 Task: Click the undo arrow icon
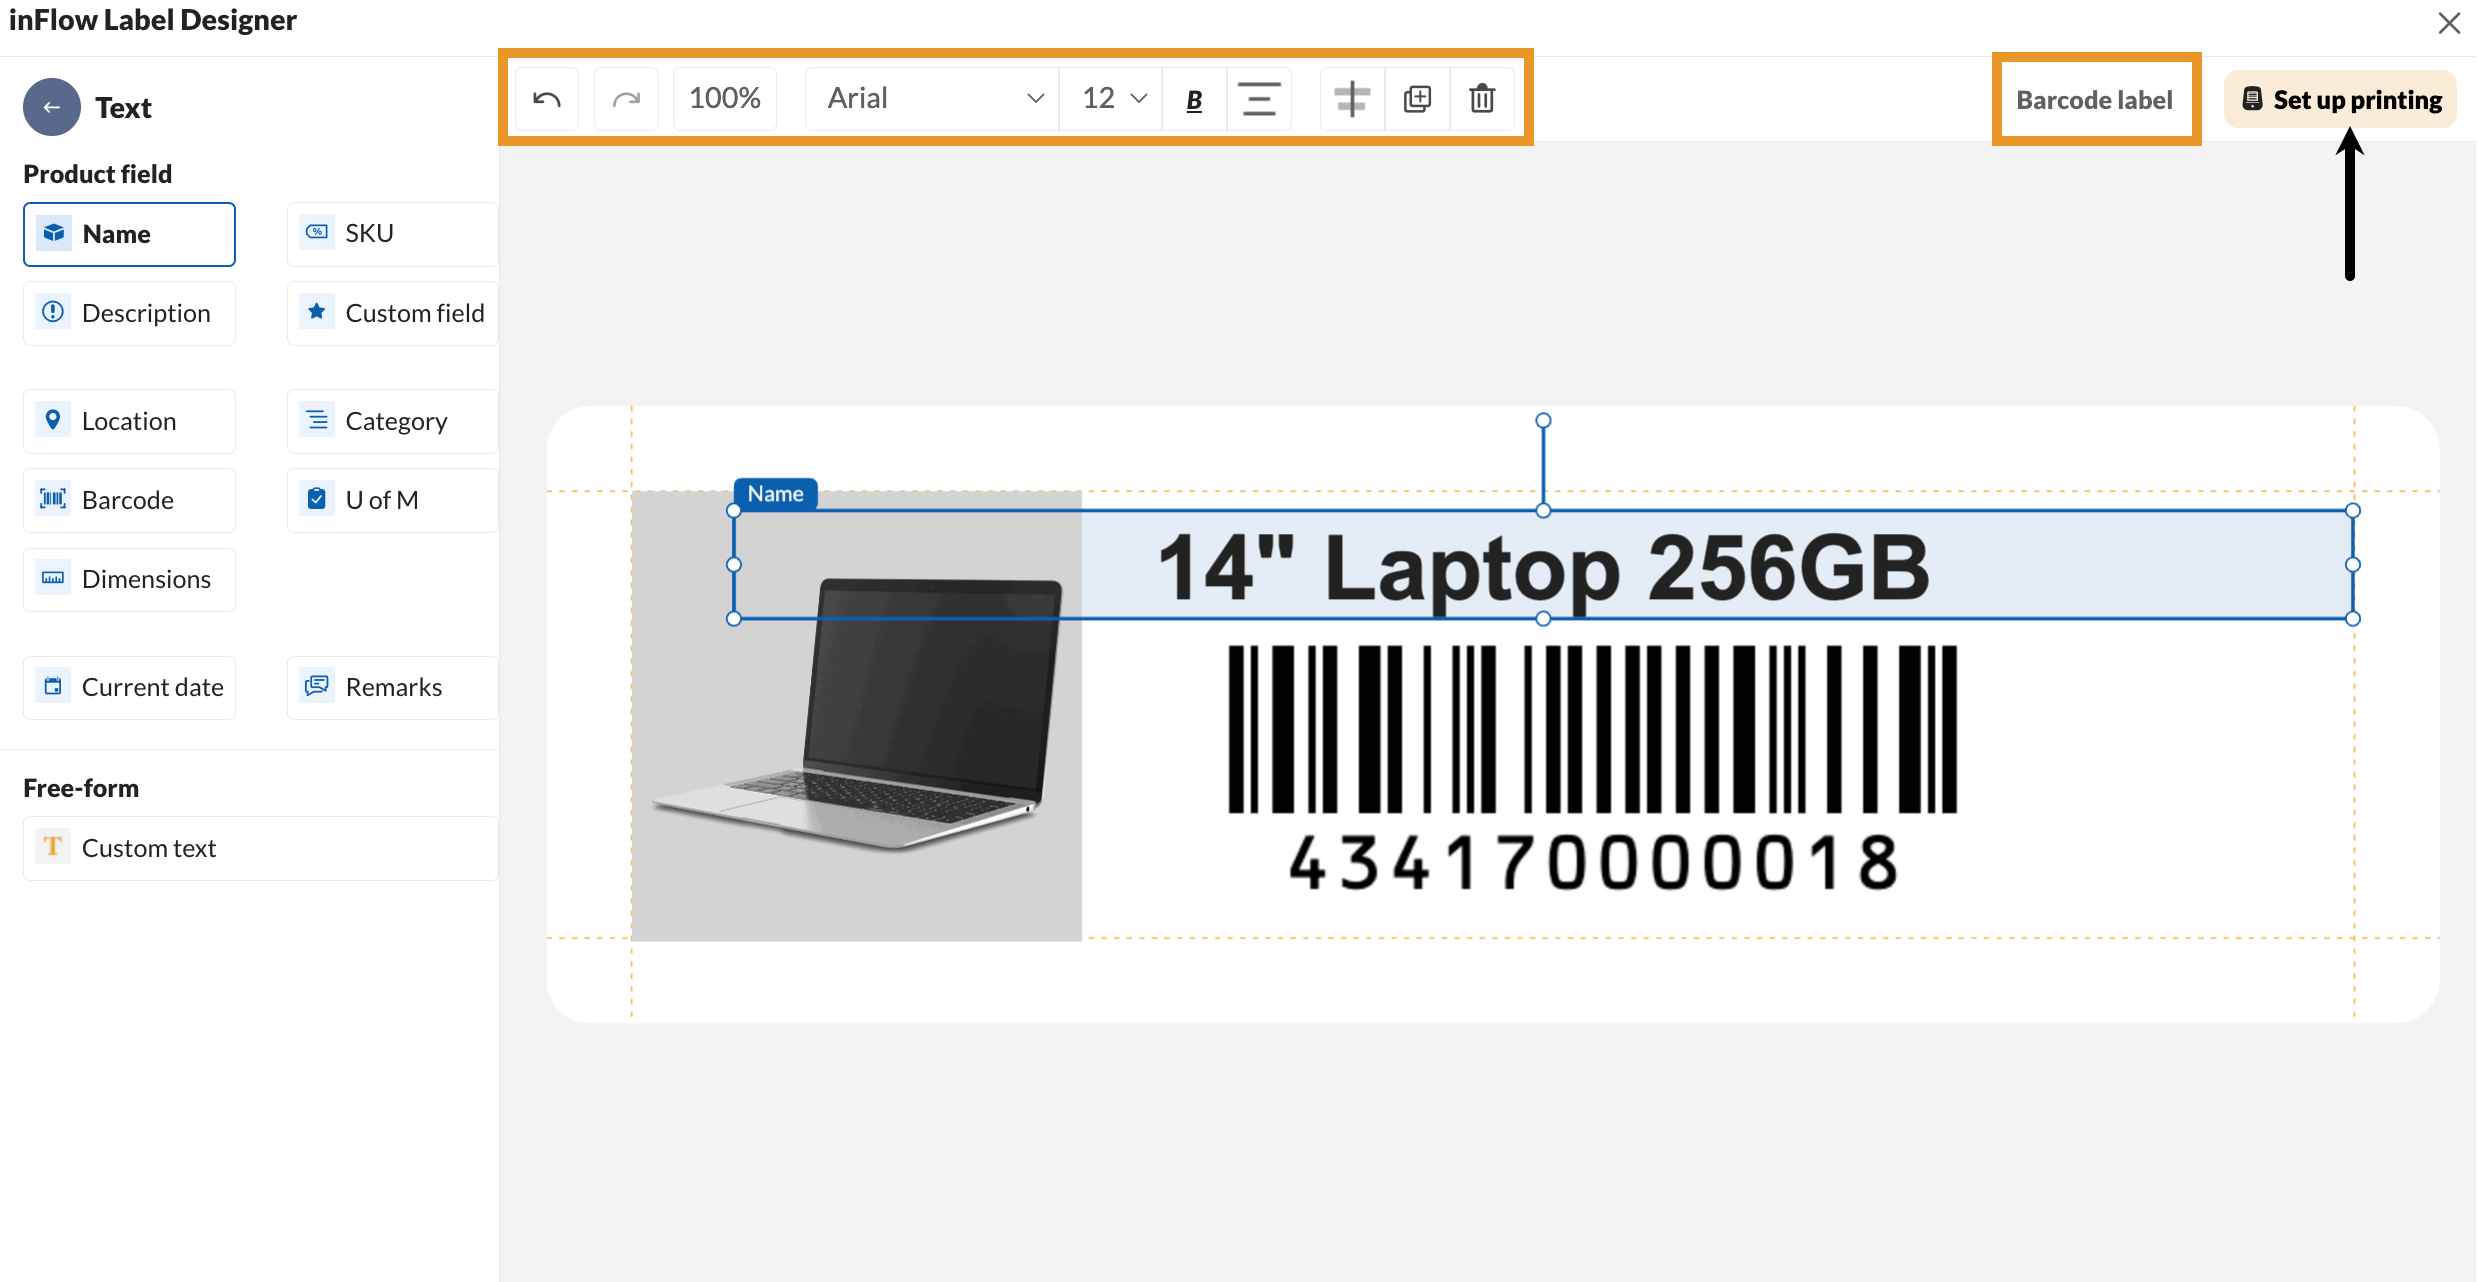(547, 99)
